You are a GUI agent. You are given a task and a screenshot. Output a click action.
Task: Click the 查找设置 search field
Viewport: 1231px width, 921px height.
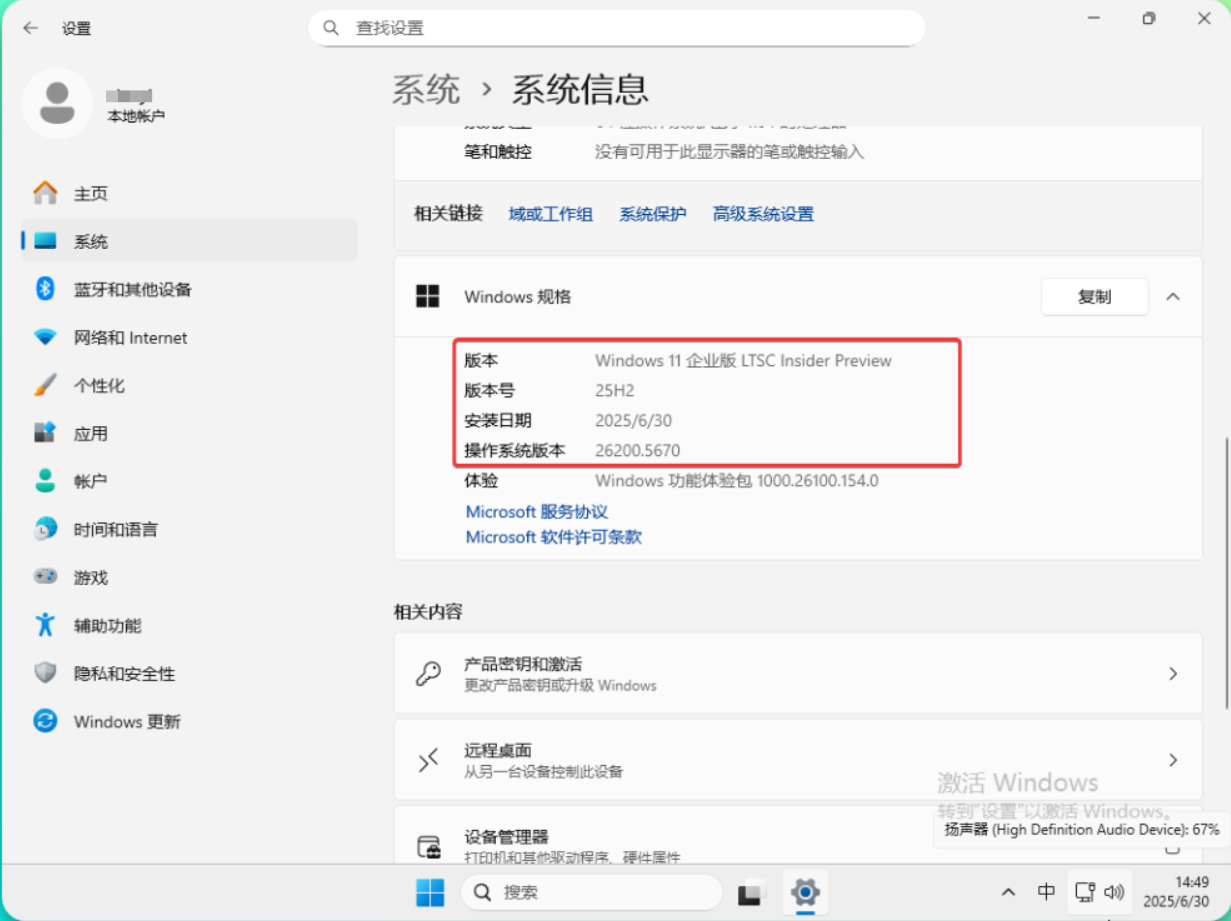pyautogui.click(x=617, y=28)
